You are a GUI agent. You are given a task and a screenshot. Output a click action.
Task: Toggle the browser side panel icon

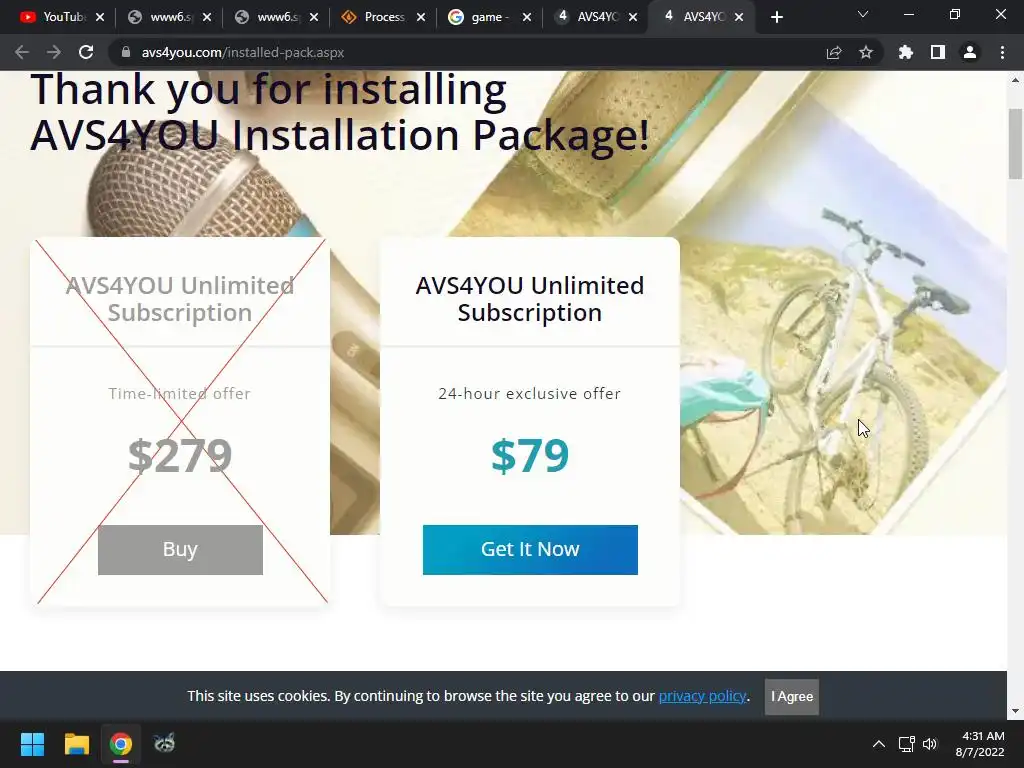(938, 52)
